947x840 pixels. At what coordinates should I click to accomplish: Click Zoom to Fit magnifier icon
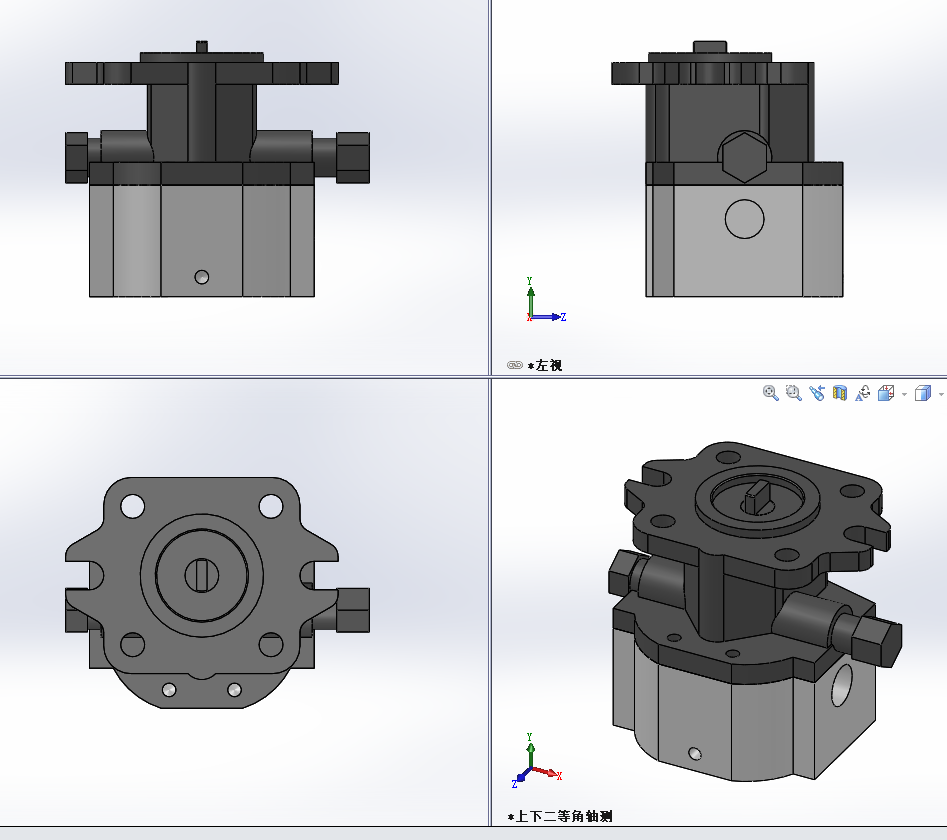coord(770,393)
